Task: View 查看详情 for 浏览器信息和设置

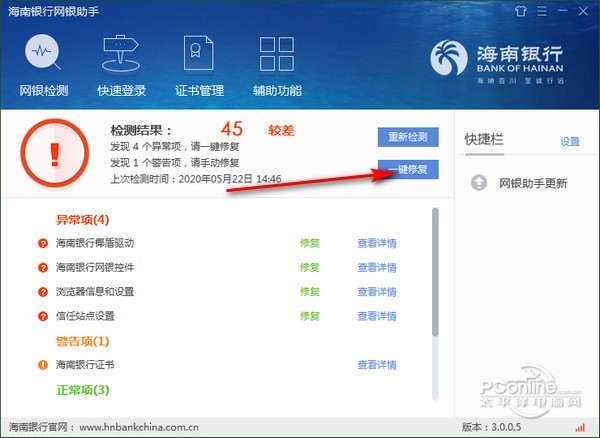Action: pyautogui.click(x=377, y=292)
